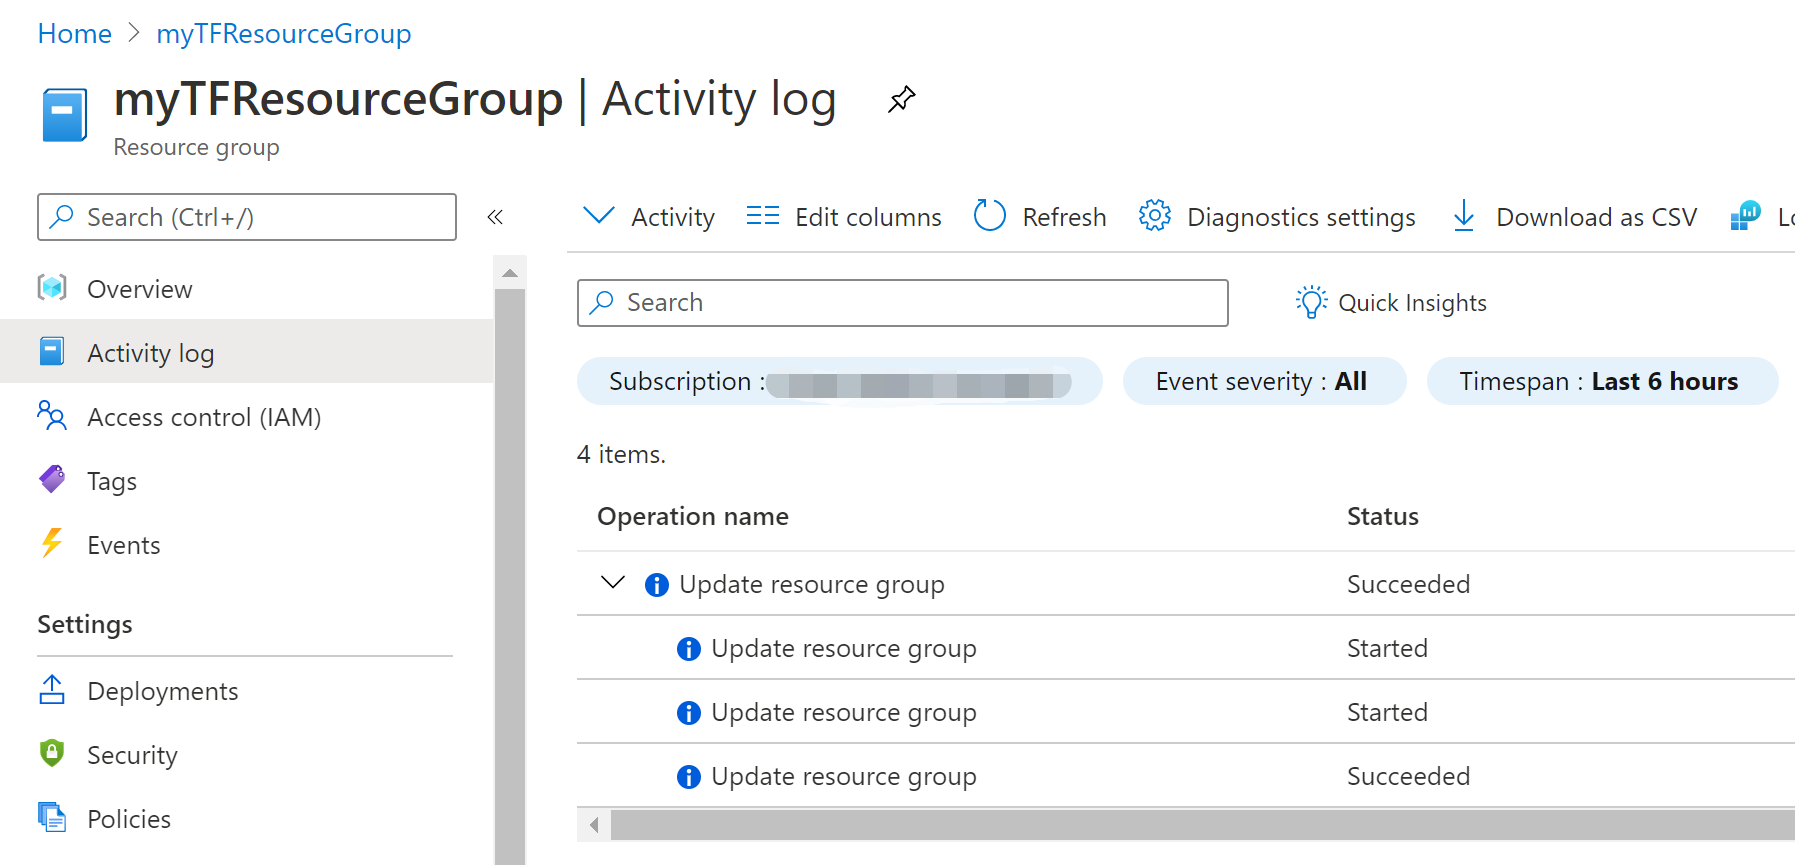Viewport: 1795px width, 865px height.
Task: Click the Download as CSV arrow icon
Action: (1463, 216)
